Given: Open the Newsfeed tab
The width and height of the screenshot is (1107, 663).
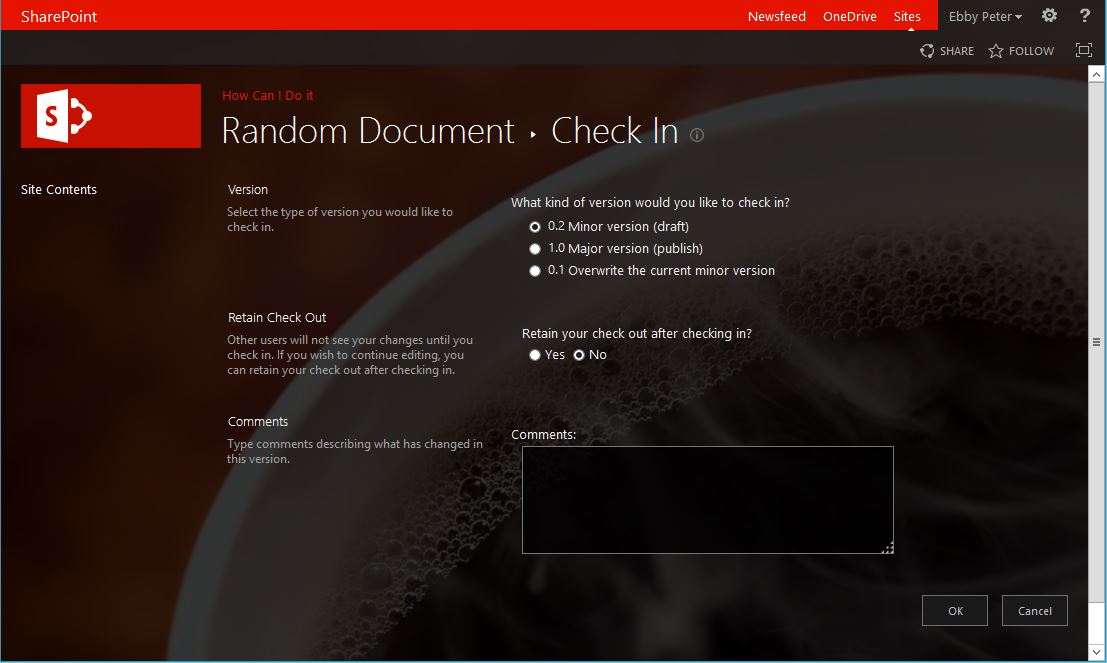Looking at the screenshot, I should [x=776, y=17].
